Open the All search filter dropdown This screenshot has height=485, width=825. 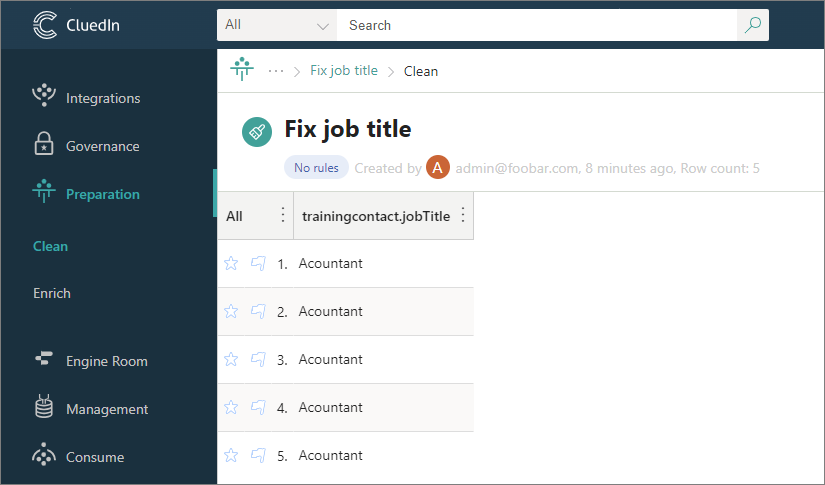click(x=277, y=25)
